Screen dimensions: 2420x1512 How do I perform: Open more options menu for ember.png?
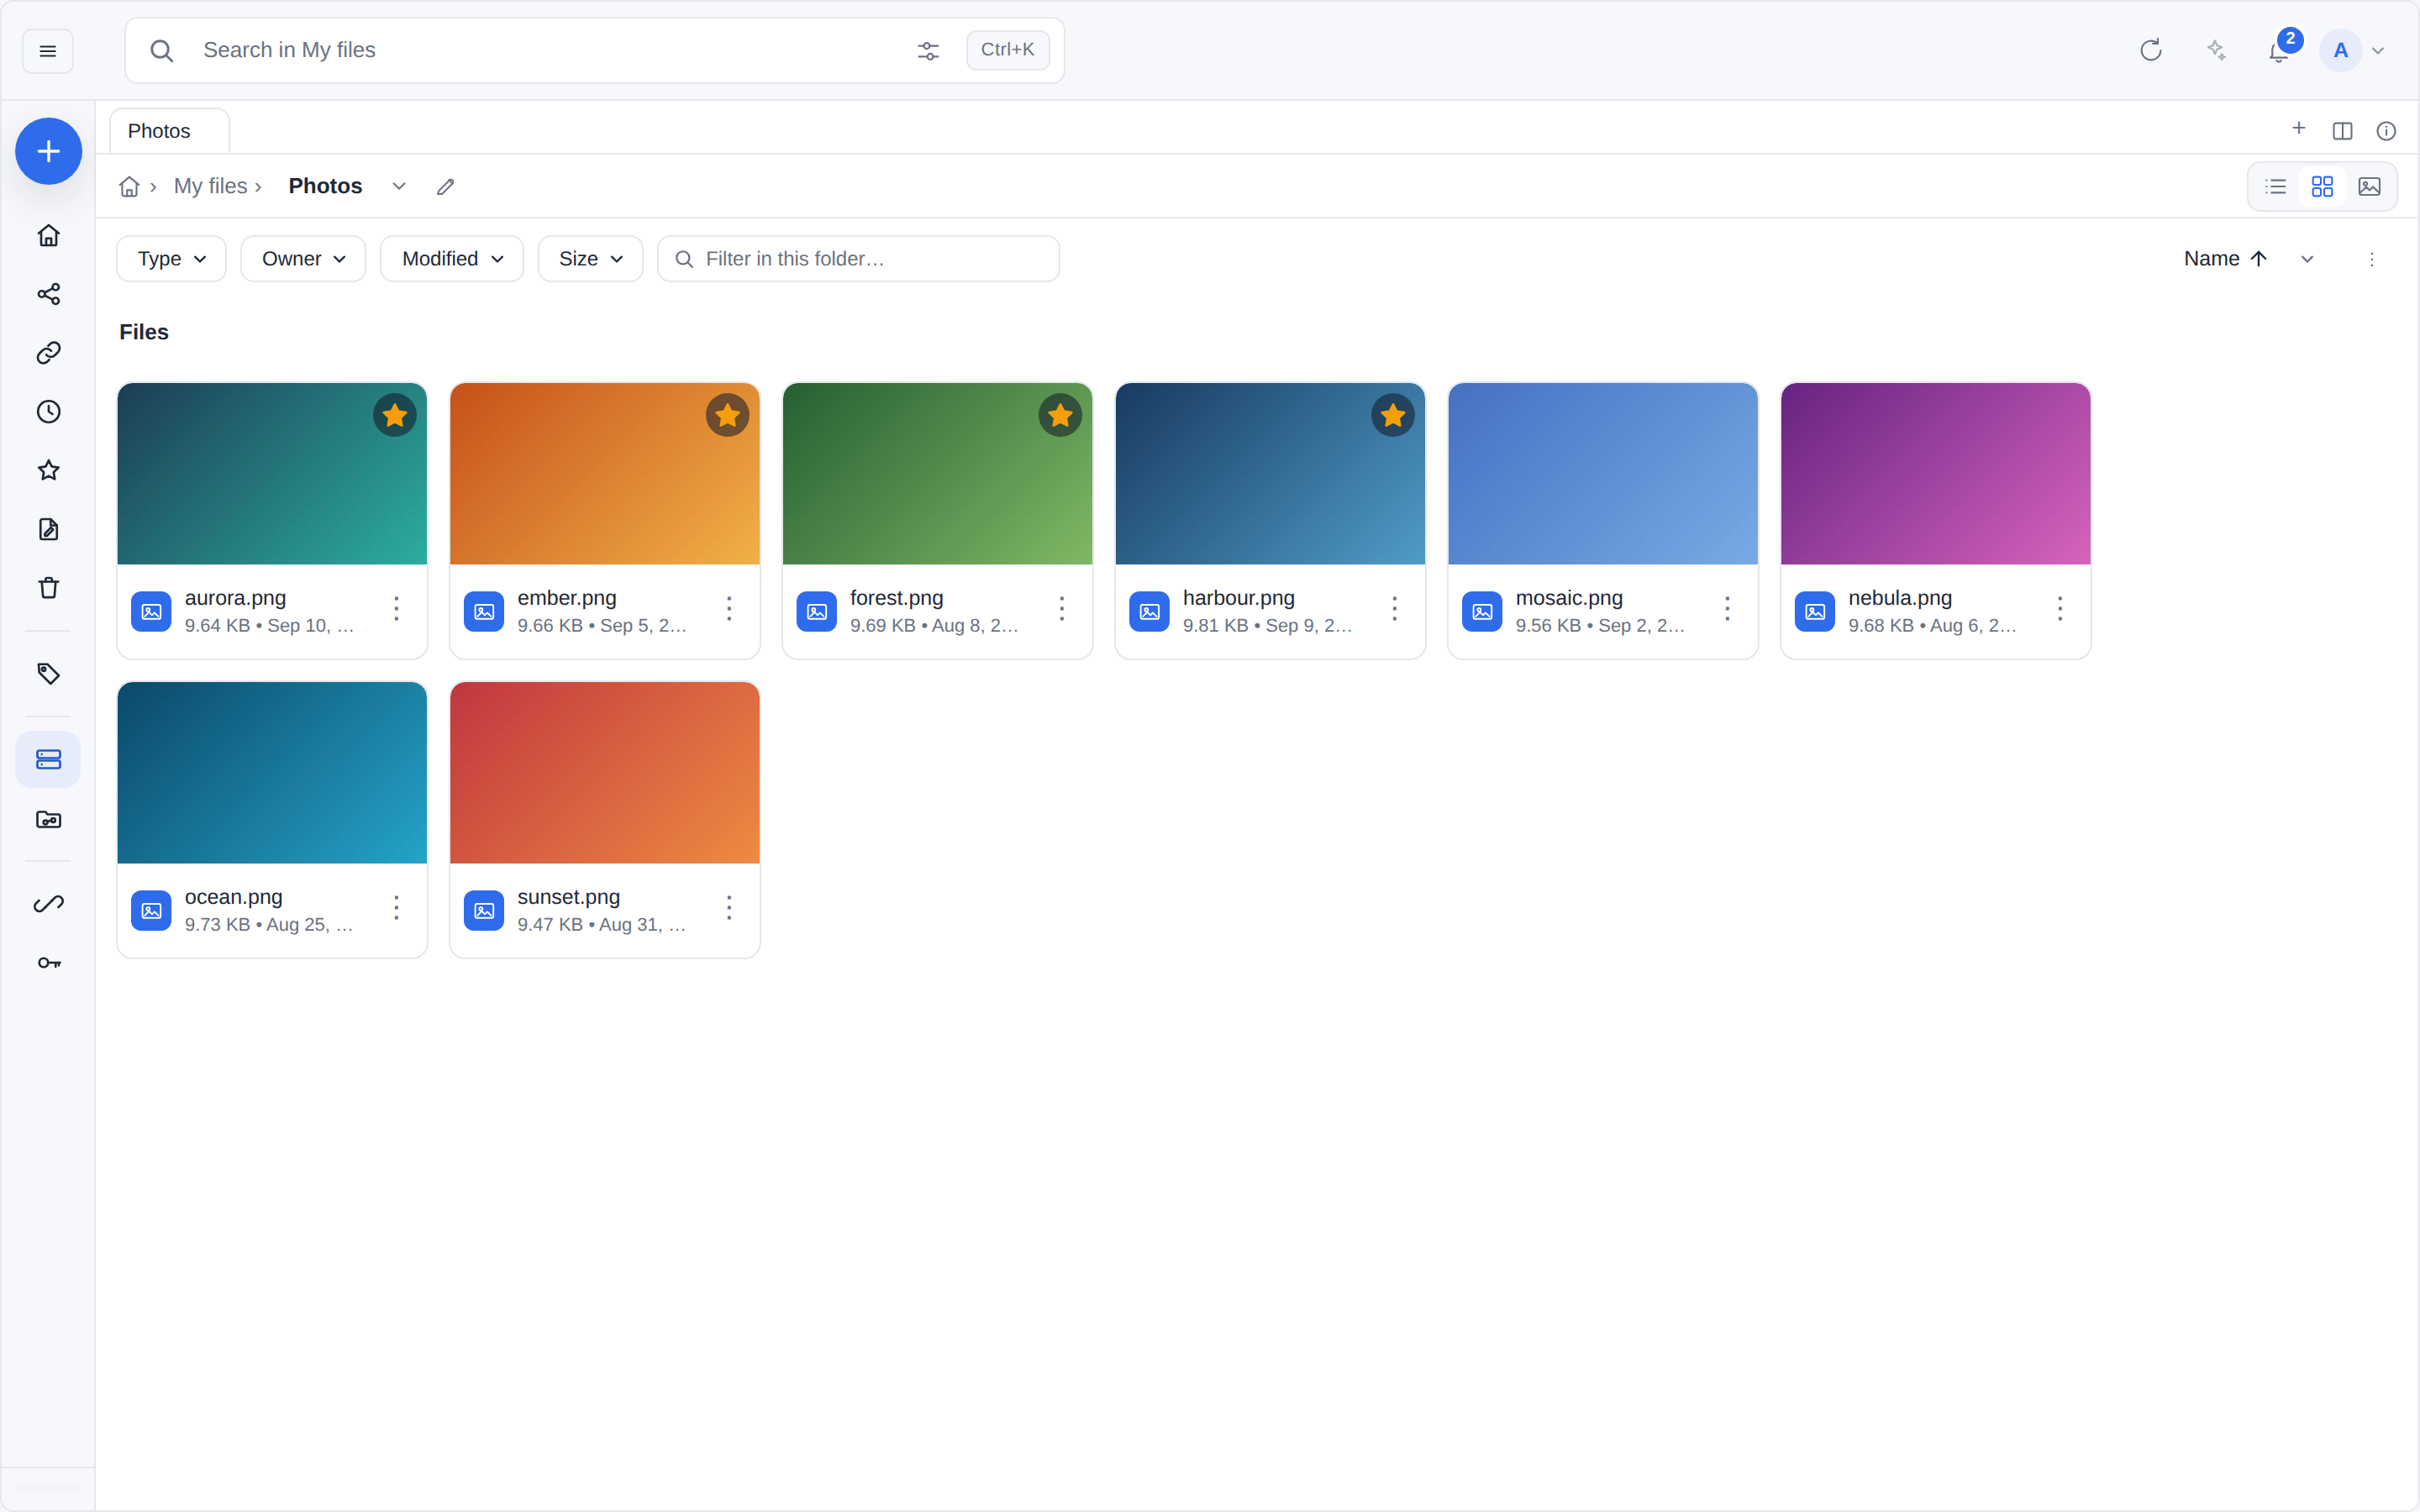729,609
